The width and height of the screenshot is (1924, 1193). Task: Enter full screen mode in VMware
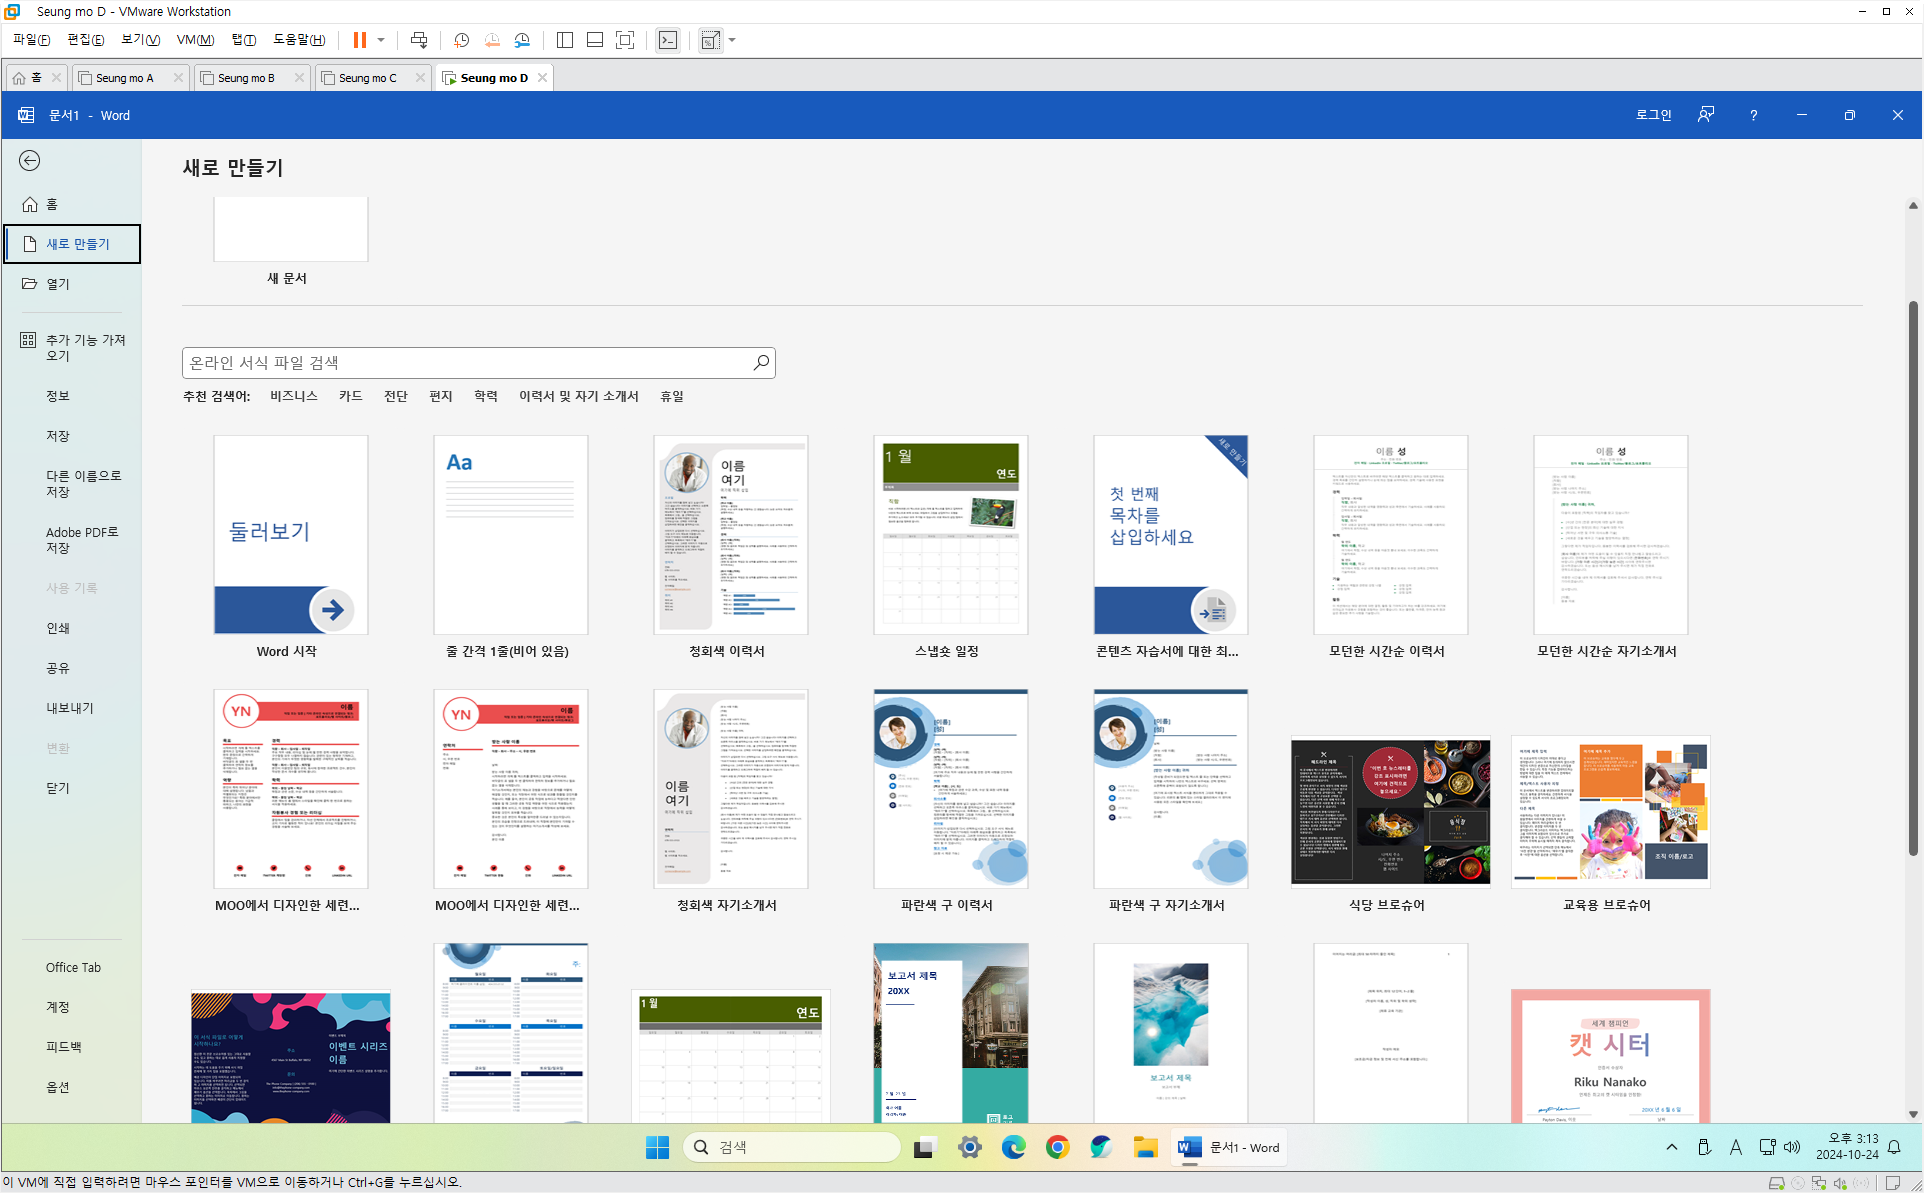click(x=625, y=40)
